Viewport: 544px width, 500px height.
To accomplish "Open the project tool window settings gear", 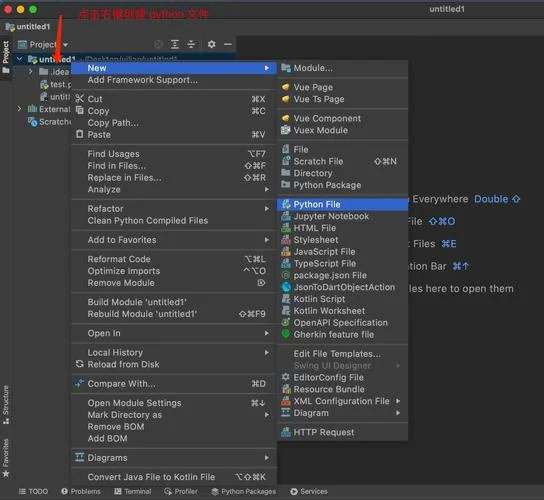I will point(212,44).
